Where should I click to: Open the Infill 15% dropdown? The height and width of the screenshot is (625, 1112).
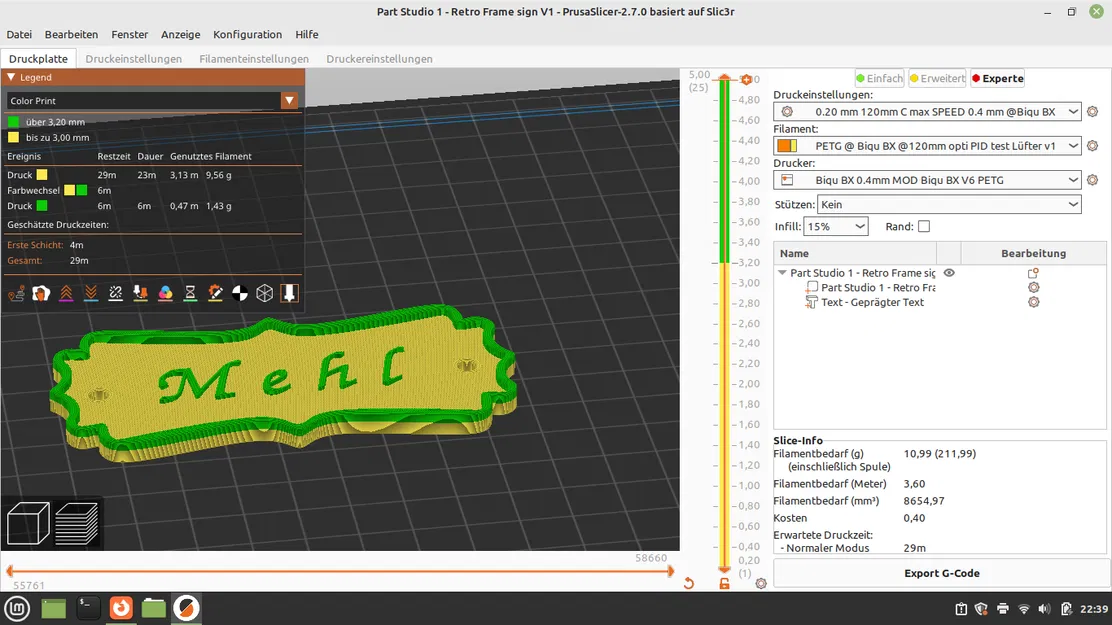pos(835,226)
